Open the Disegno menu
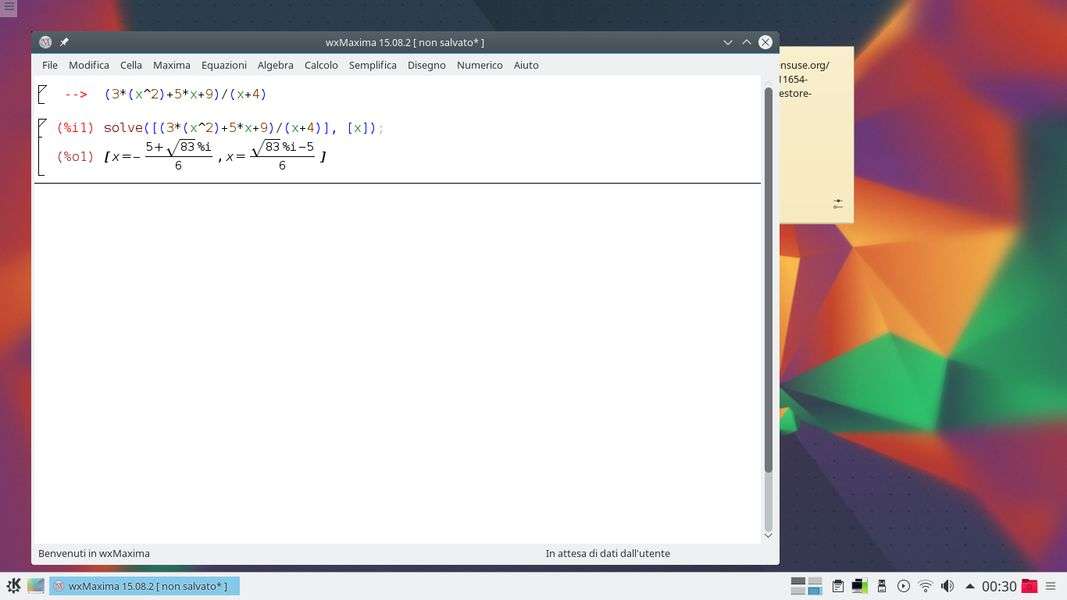The image size is (1067, 600). 427,65
